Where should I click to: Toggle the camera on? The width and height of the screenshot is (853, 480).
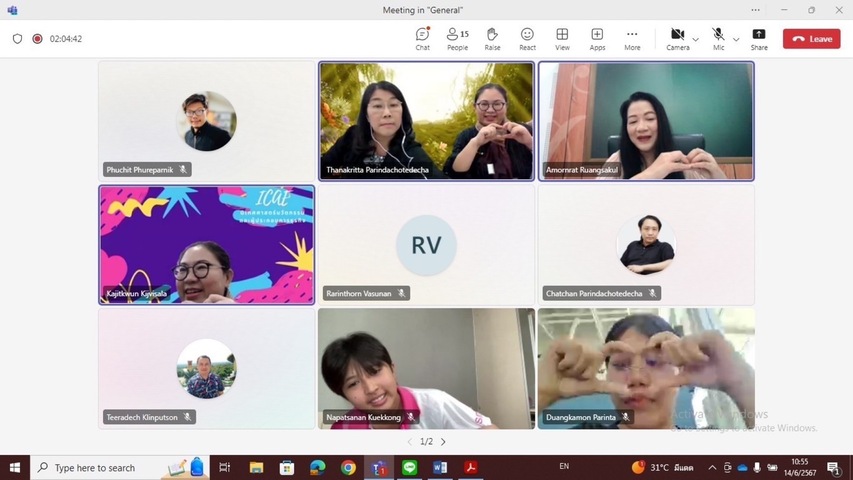click(677, 38)
